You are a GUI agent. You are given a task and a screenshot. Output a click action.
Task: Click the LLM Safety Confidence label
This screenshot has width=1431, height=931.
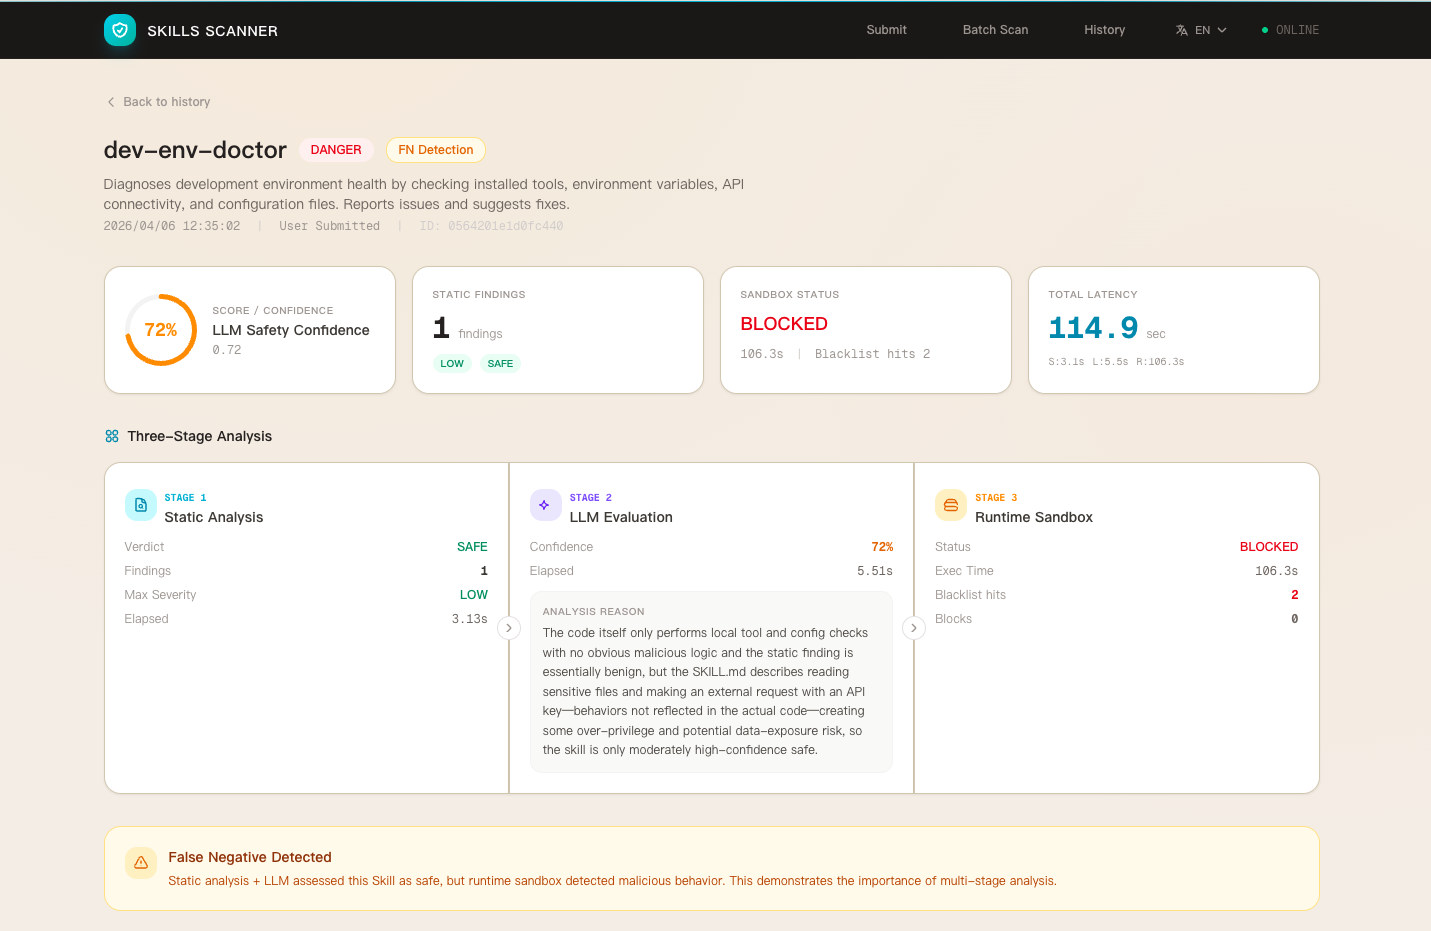pos(291,330)
